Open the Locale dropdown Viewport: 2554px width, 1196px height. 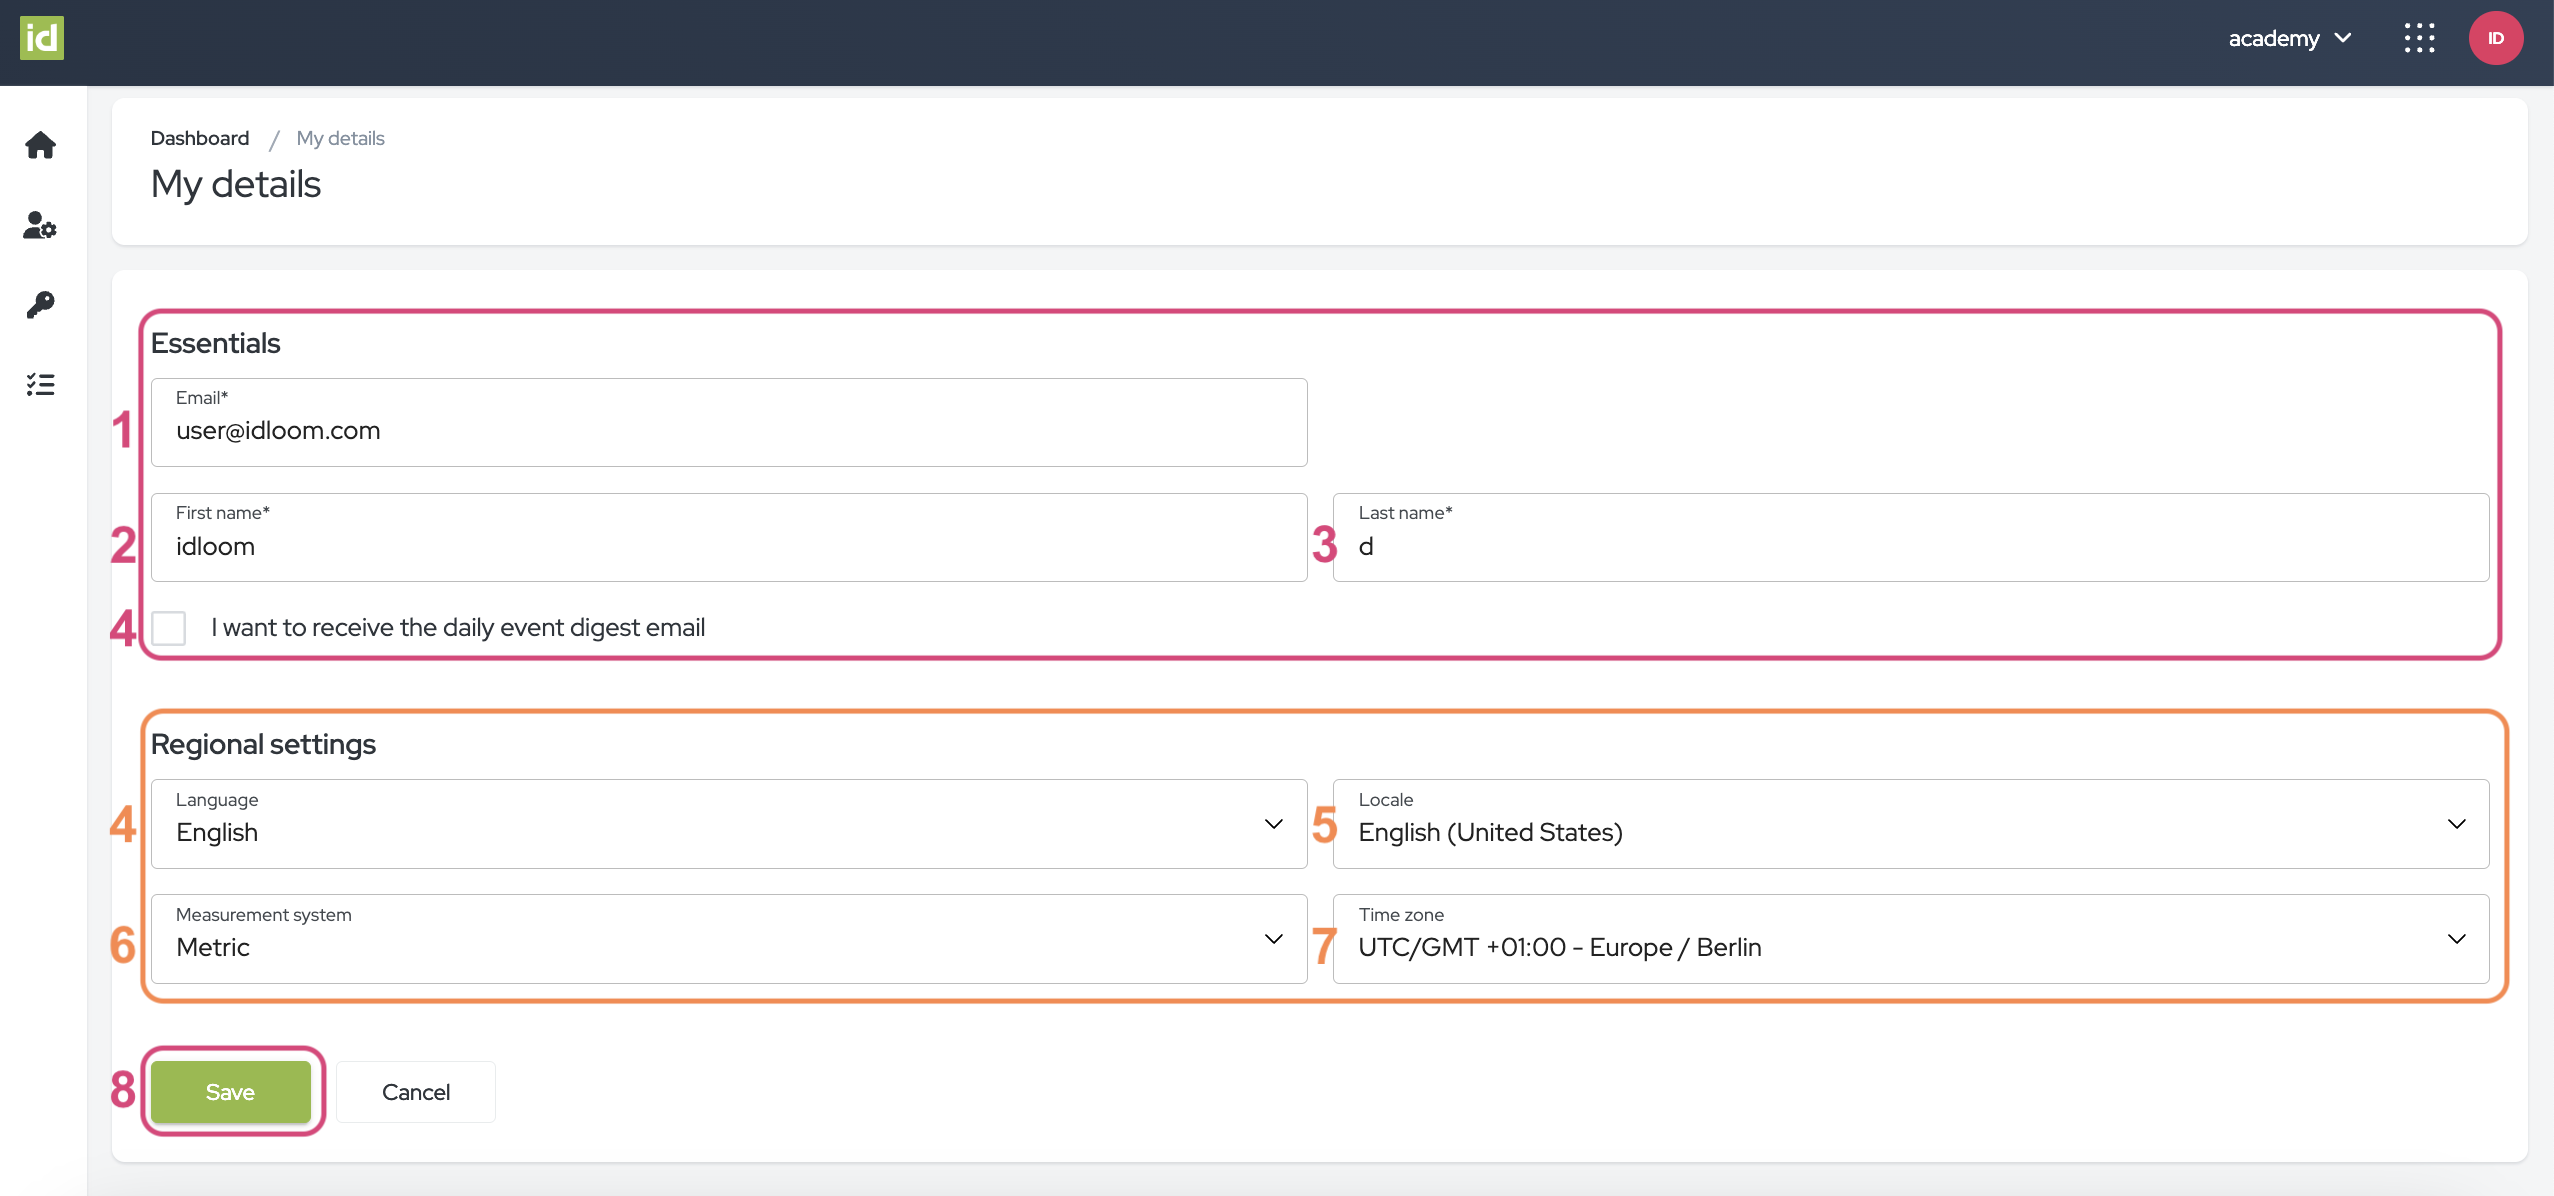(x=1910, y=824)
